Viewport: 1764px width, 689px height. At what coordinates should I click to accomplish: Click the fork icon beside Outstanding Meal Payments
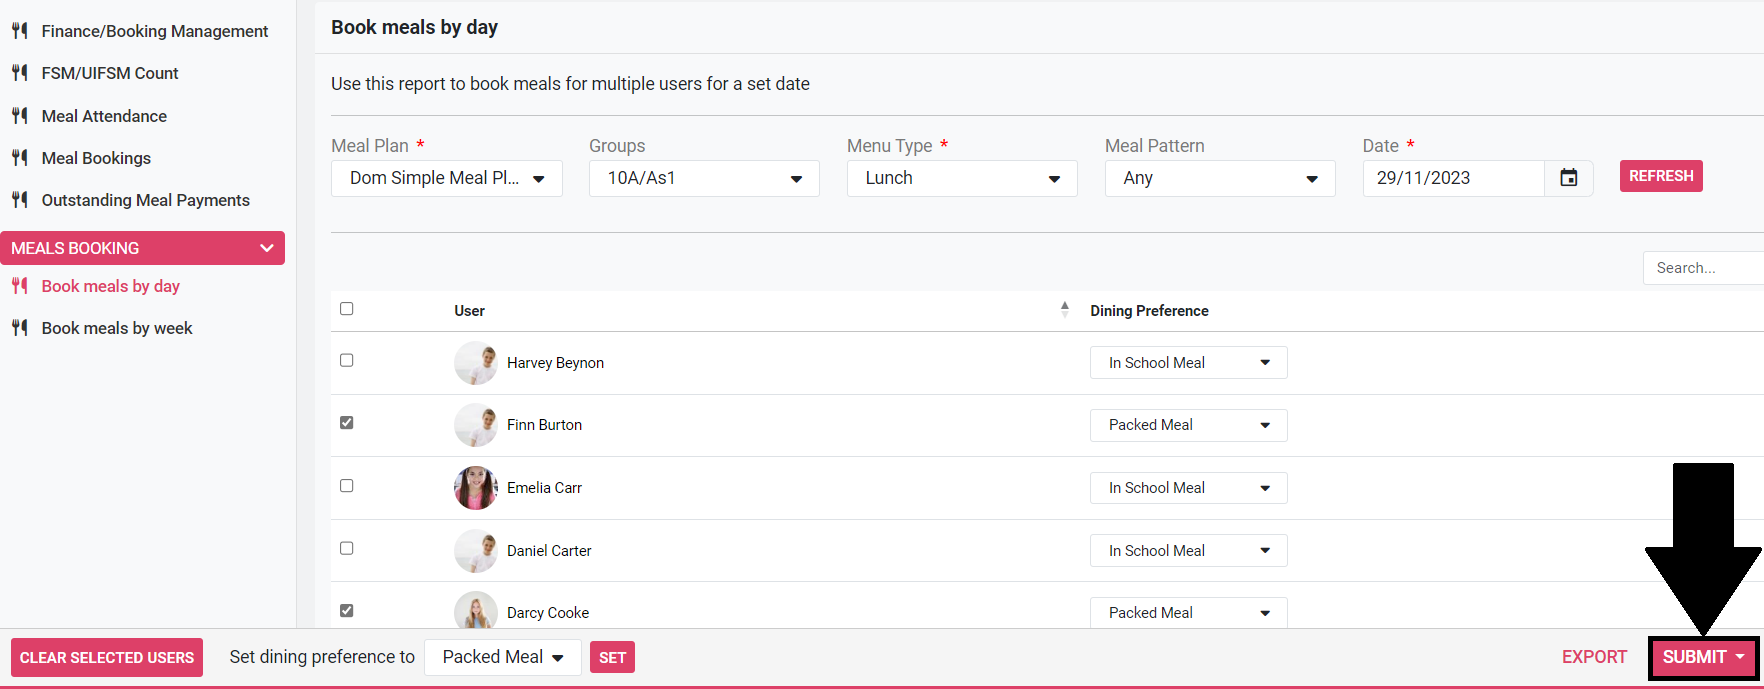pos(19,200)
